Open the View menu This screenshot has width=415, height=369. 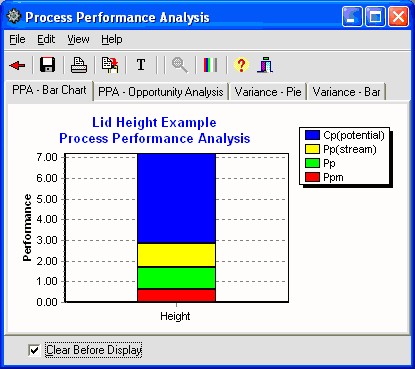[78, 39]
